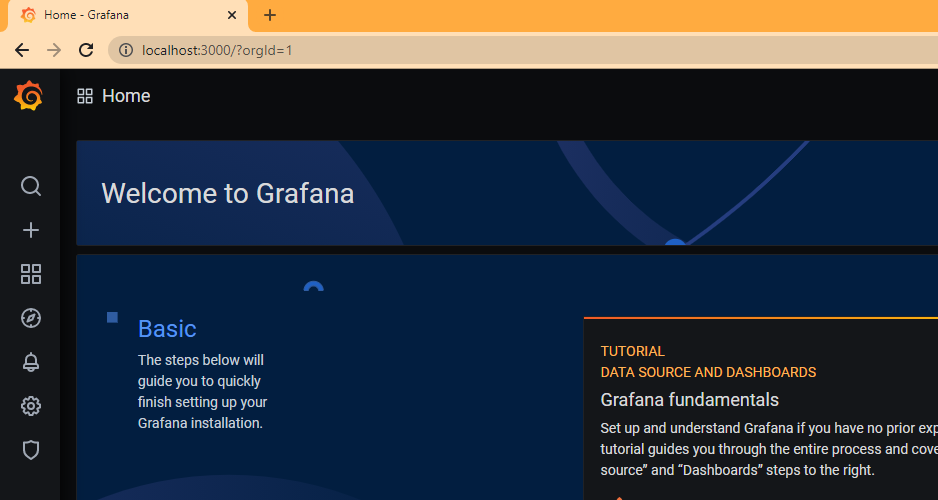Go back with the browser back arrow
Image resolution: width=938 pixels, height=500 pixels.
(22, 50)
